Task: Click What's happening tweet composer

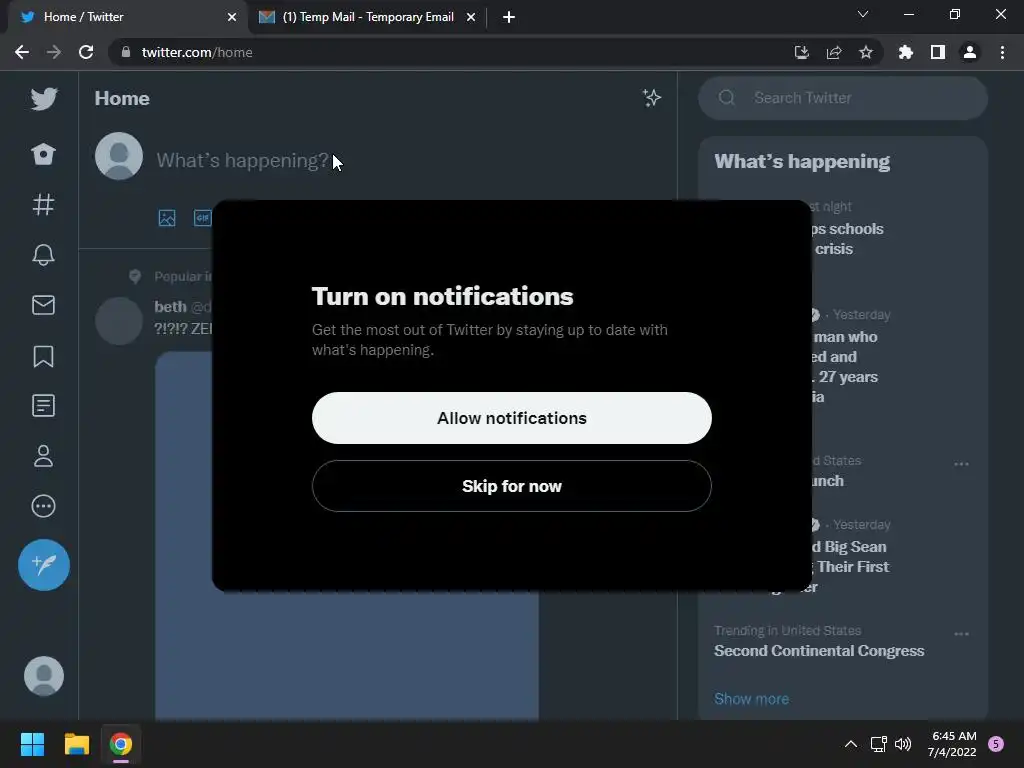Action: (x=242, y=160)
